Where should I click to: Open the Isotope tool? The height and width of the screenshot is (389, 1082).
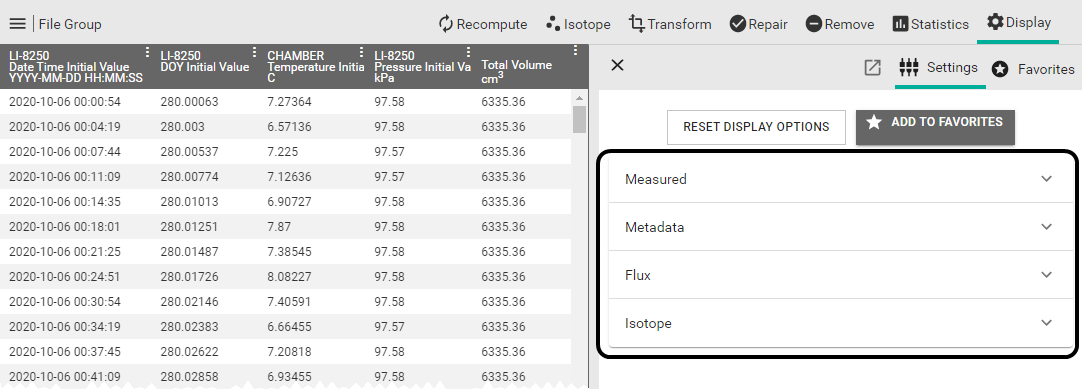[578, 24]
